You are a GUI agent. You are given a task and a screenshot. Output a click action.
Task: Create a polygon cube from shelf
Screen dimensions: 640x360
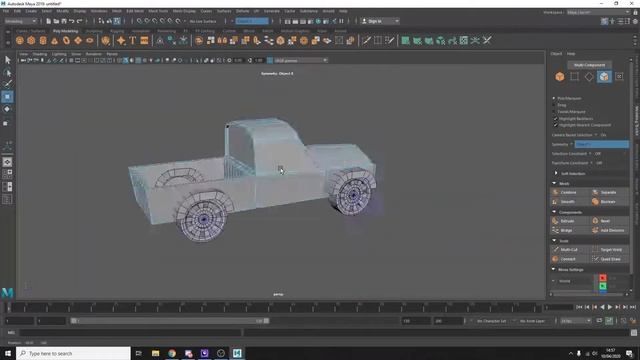point(31,40)
